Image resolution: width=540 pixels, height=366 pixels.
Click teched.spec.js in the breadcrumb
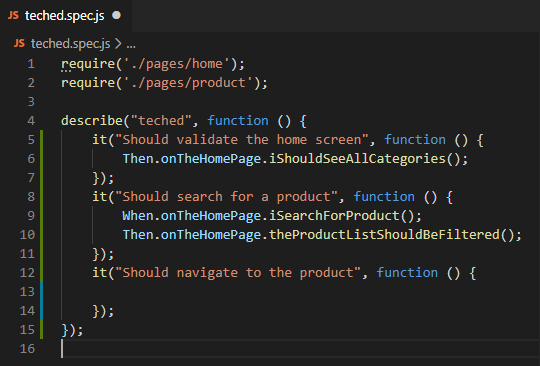[x=71, y=44]
